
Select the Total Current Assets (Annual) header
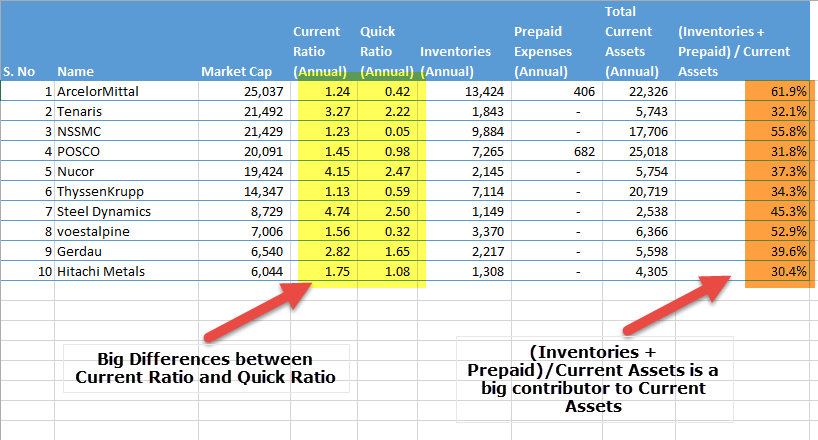639,41
